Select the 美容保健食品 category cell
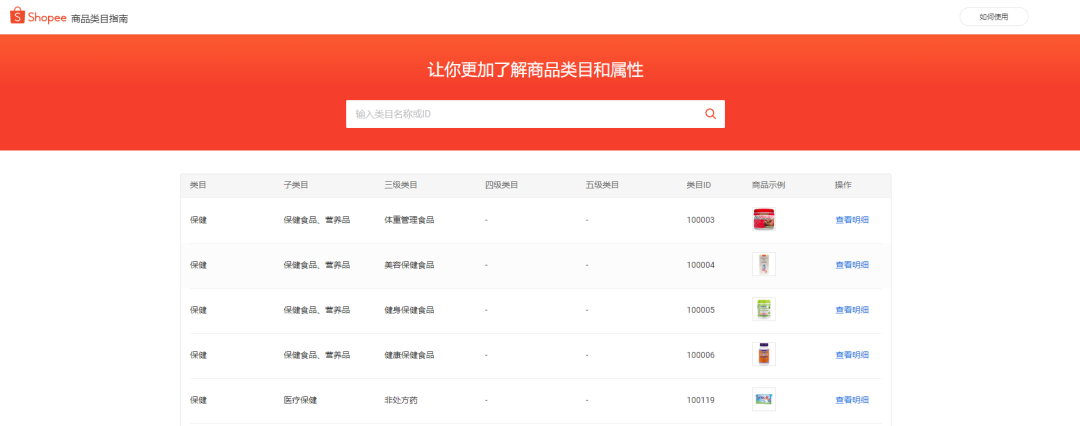 (408, 265)
